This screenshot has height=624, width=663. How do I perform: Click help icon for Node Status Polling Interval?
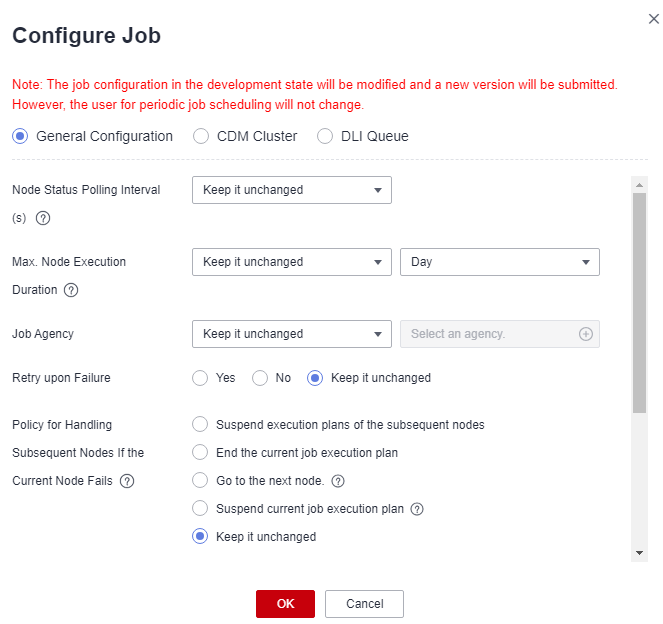(x=43, y=218)
